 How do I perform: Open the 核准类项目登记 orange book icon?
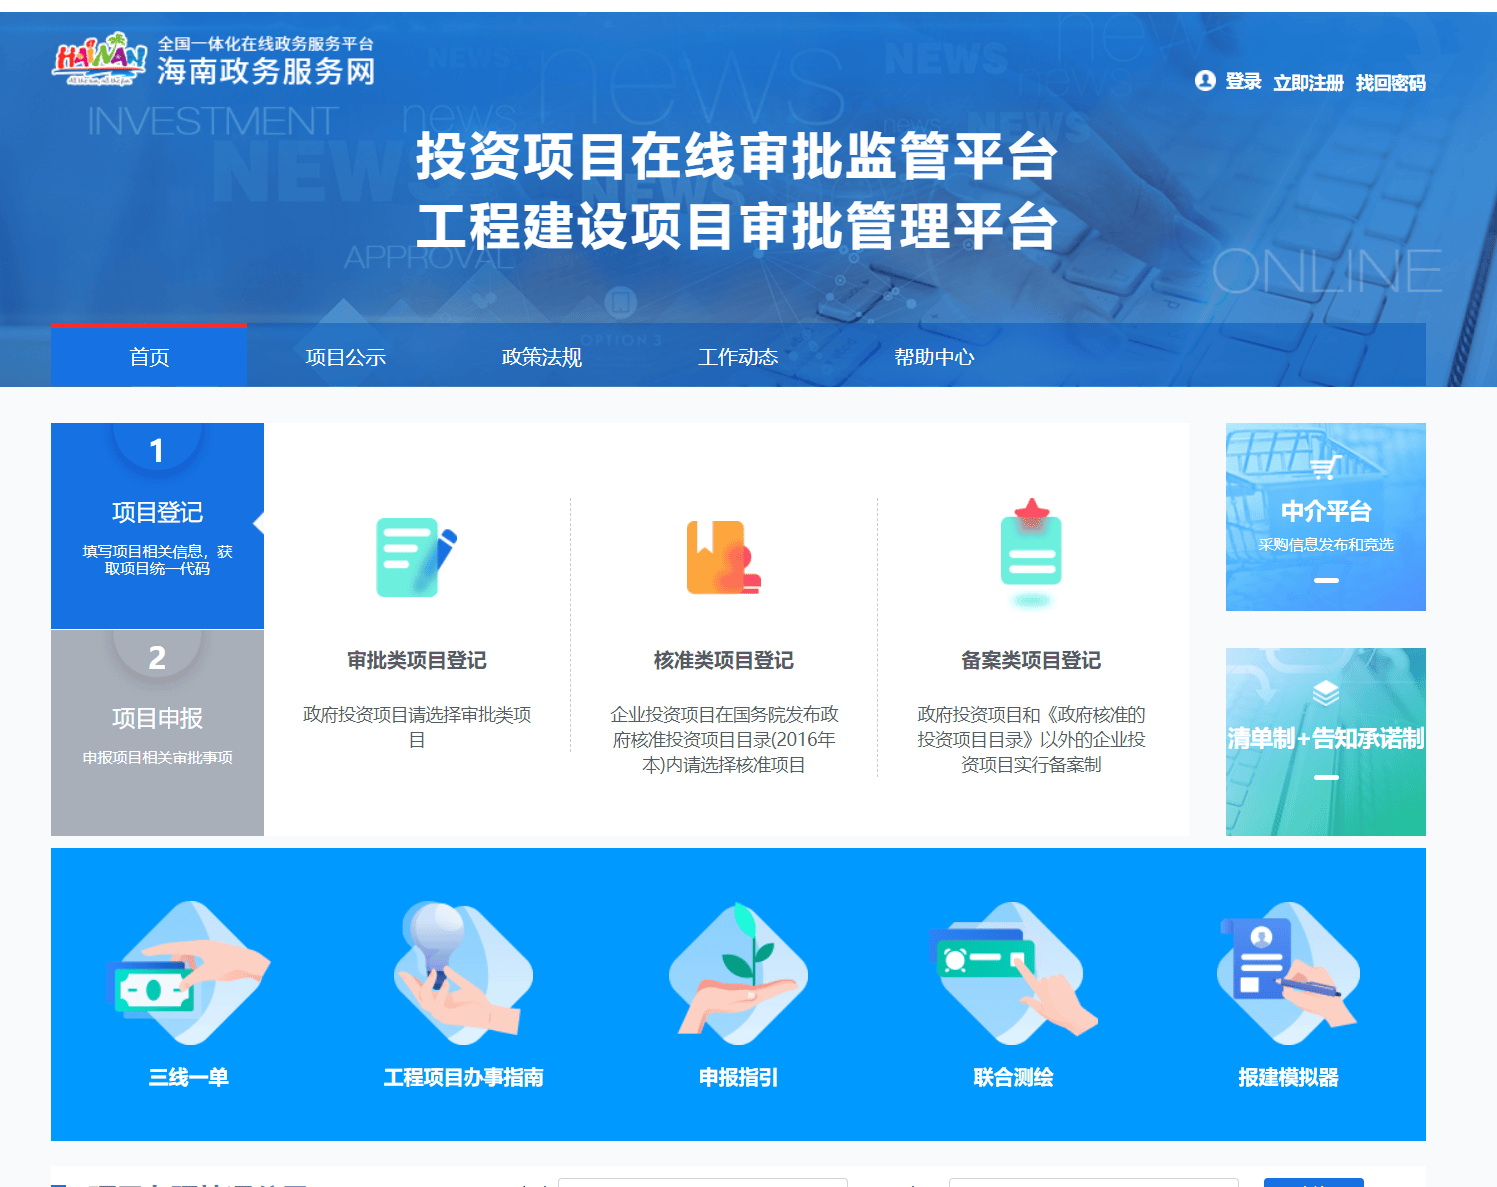[723, 557]
